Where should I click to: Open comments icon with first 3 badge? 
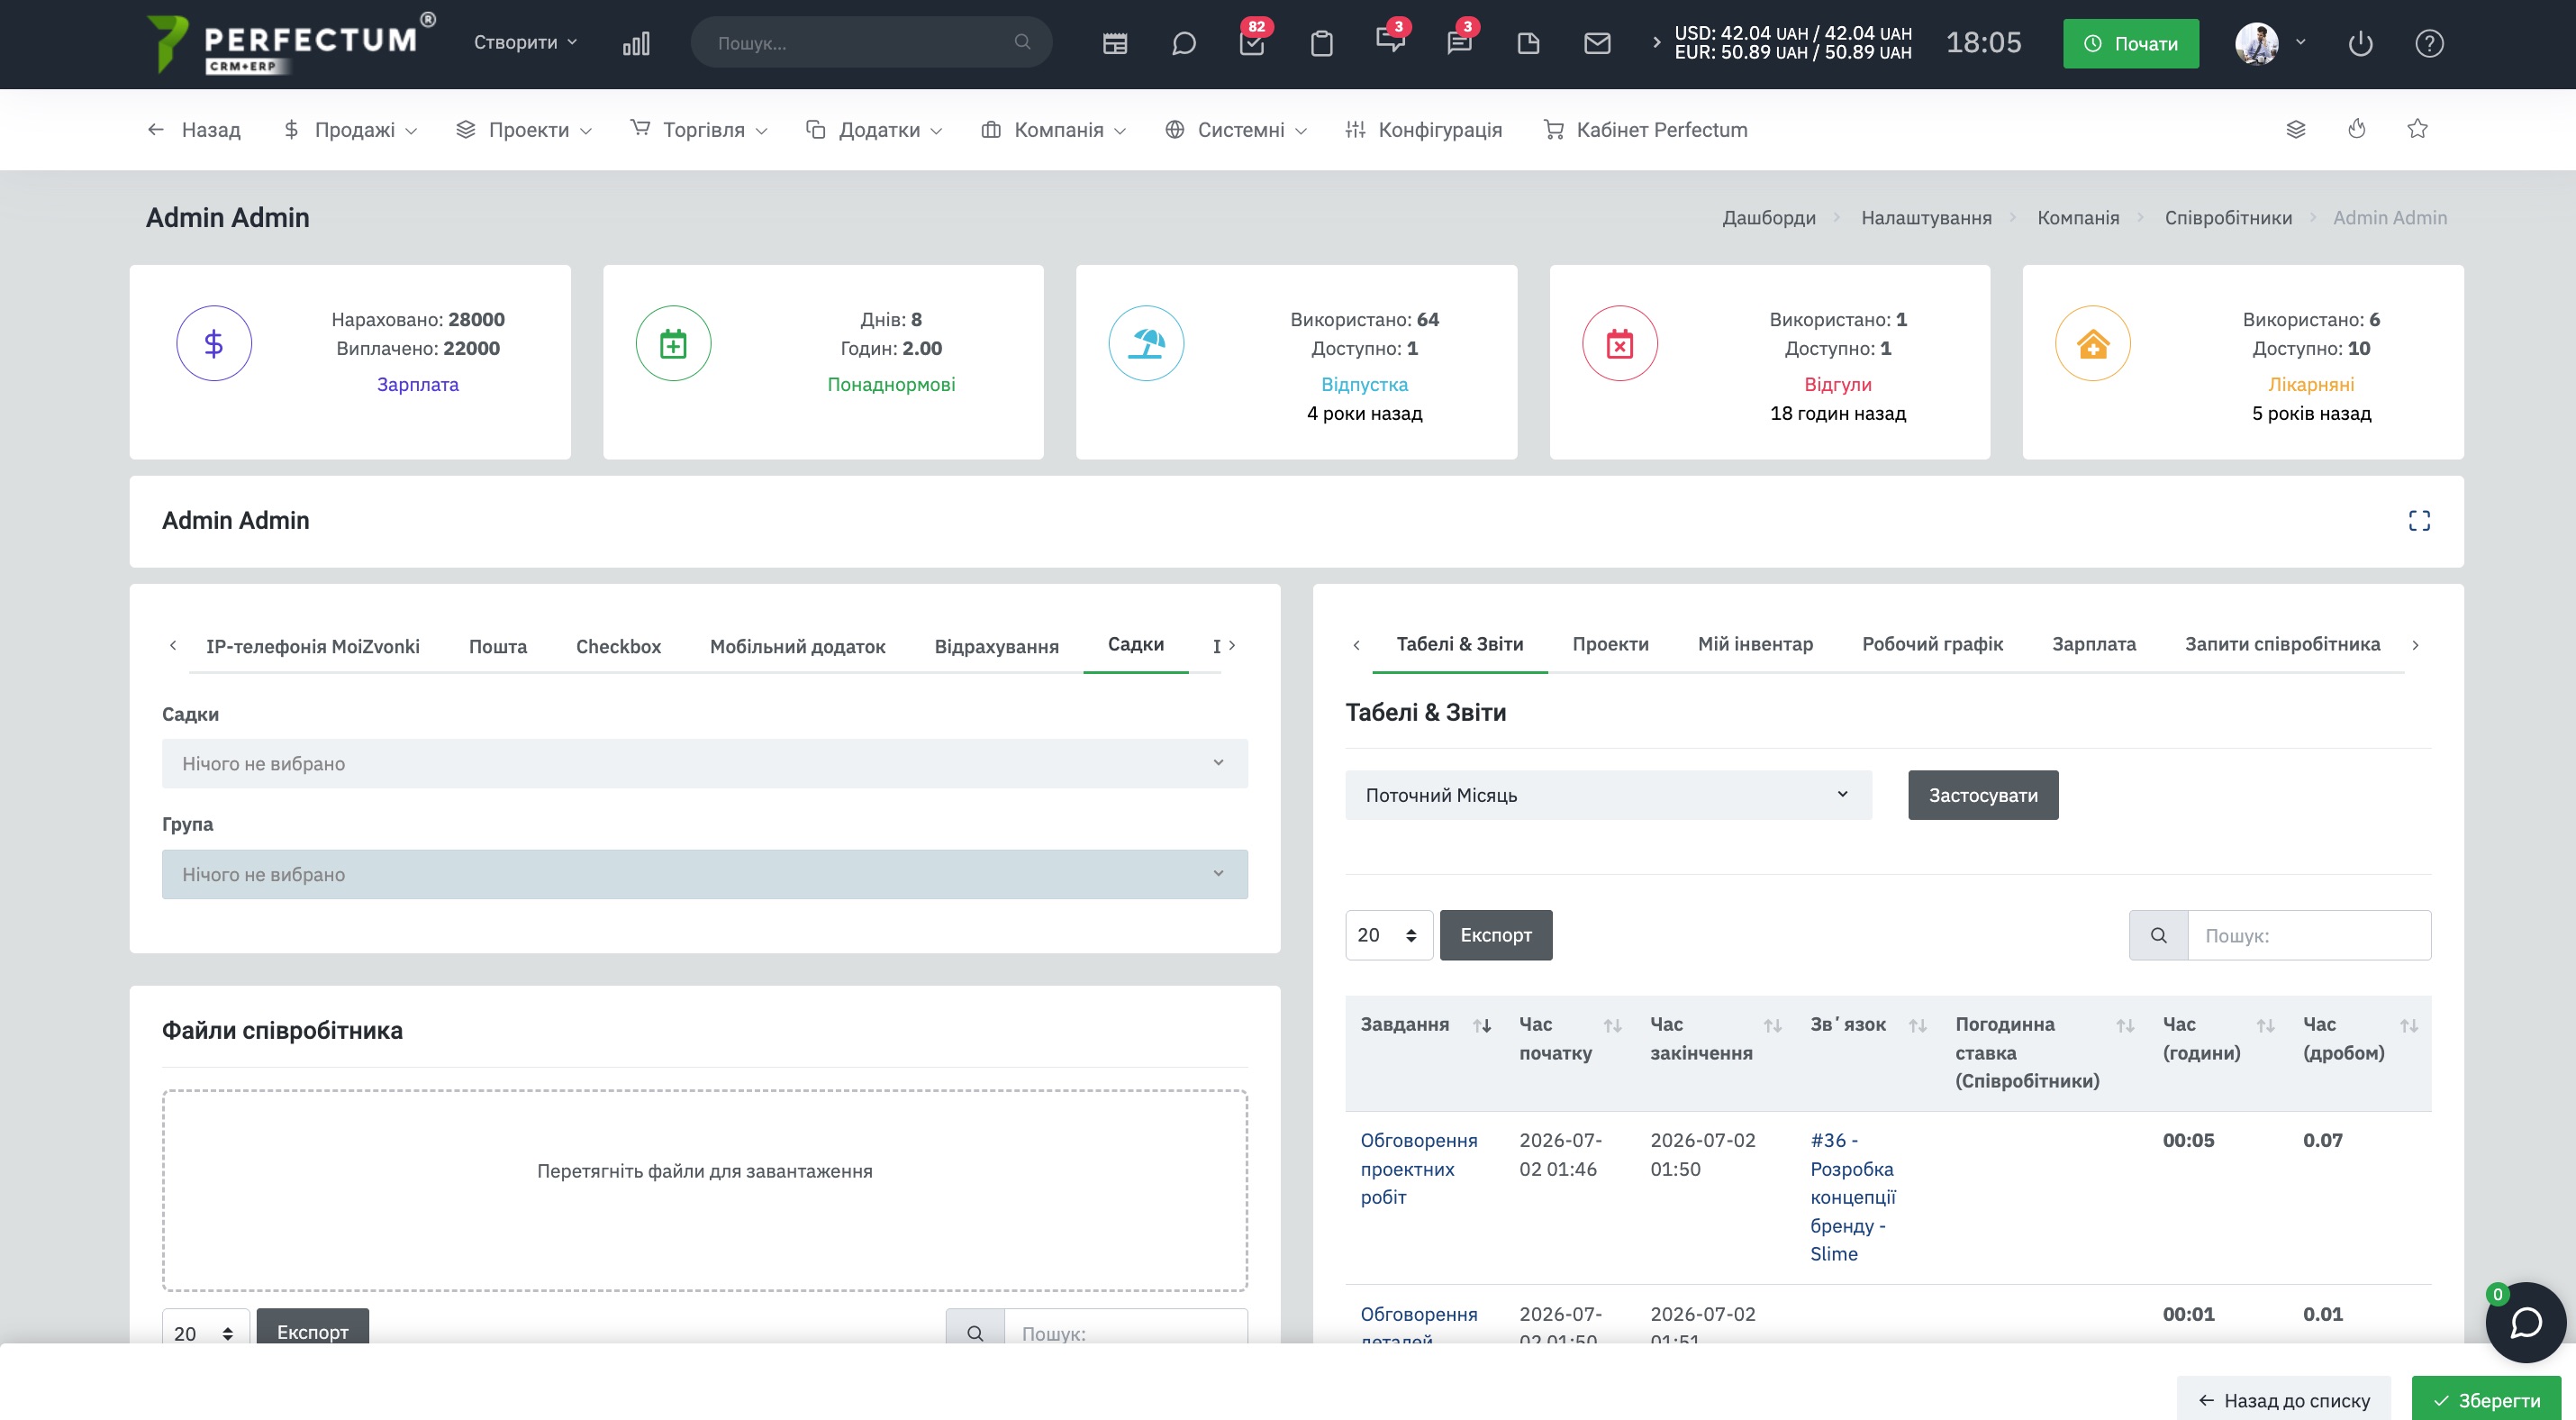point(1390,41)
